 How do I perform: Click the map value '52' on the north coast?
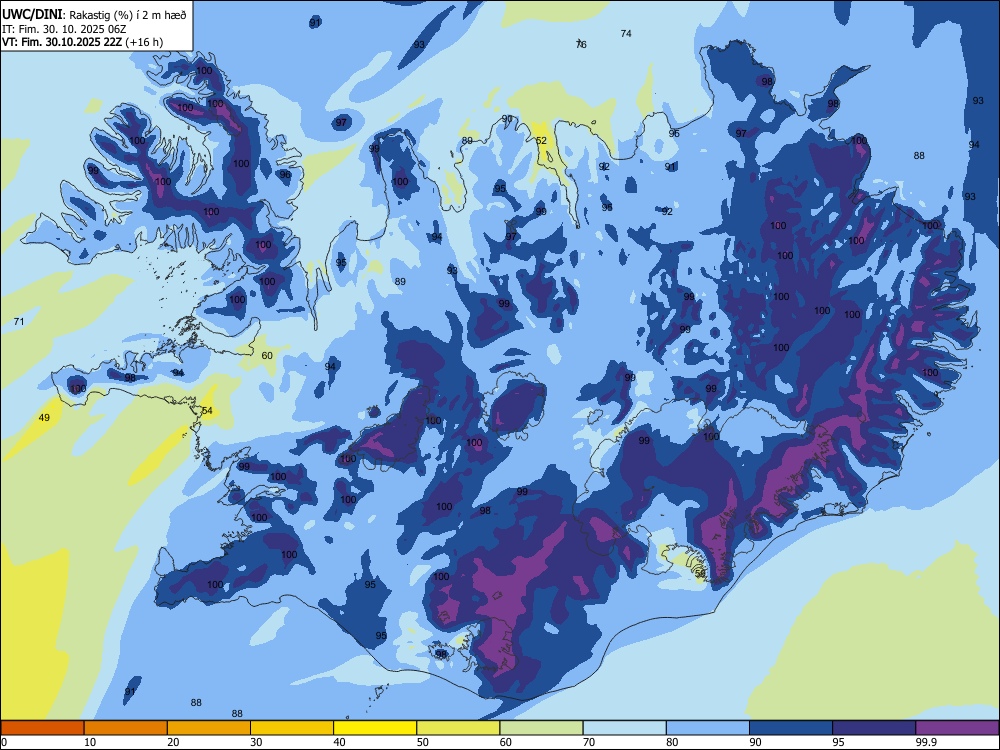pos(541,140)
